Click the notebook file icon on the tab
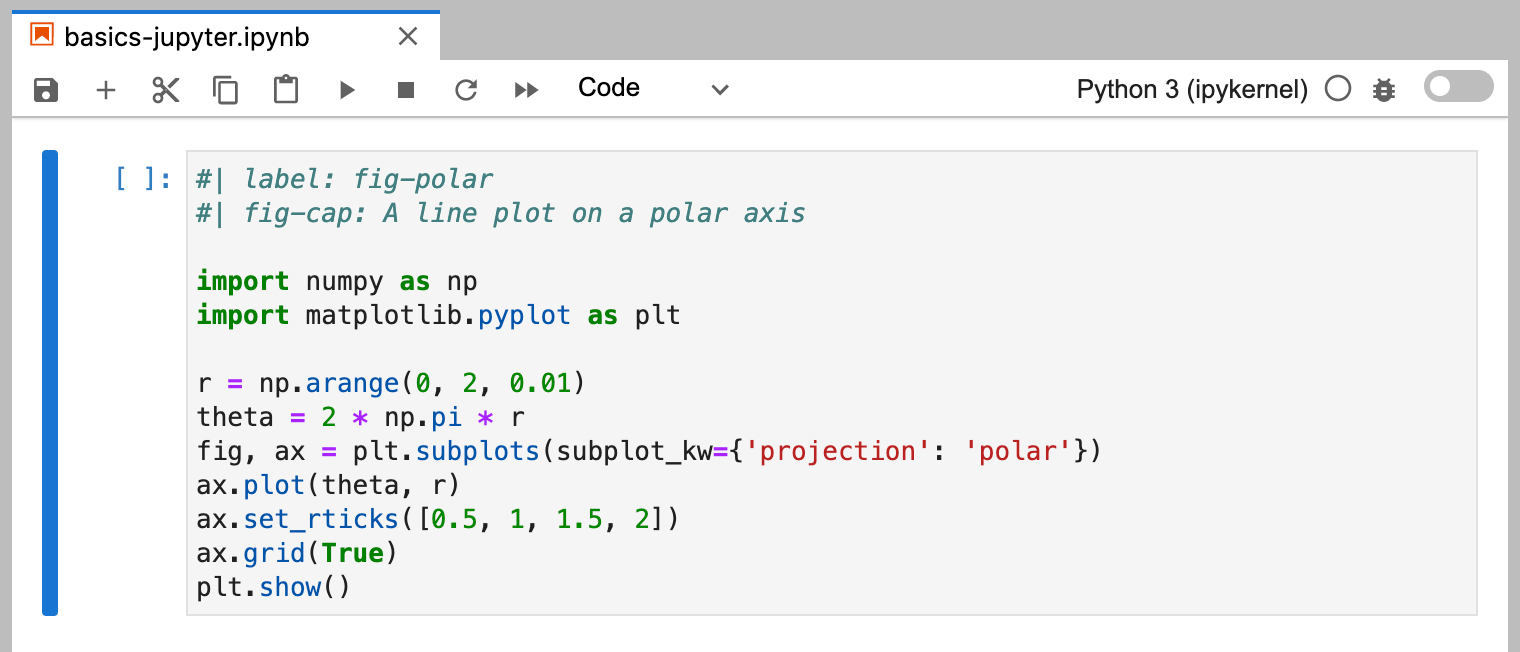1520x652 pixels. [40, 36]
